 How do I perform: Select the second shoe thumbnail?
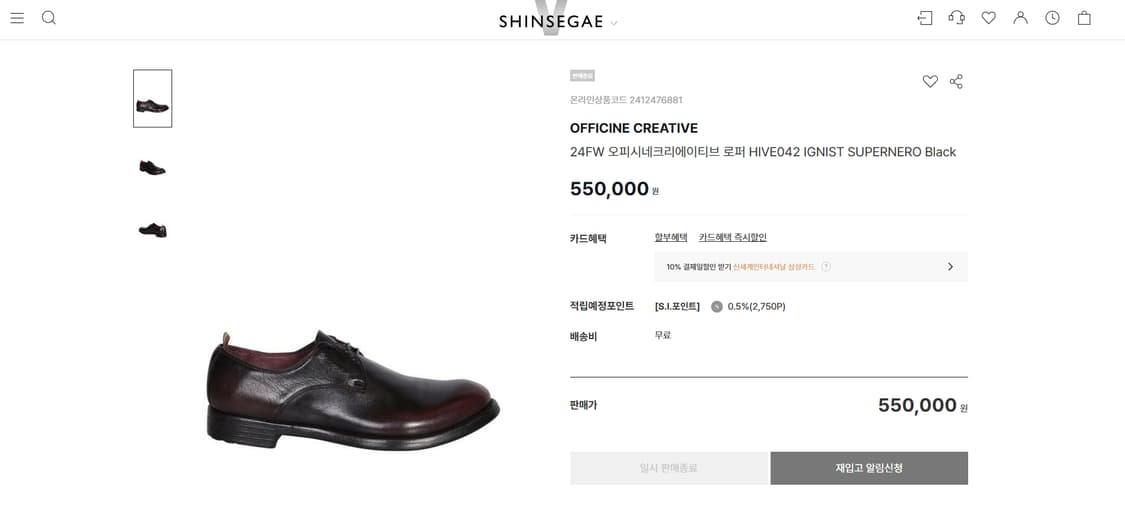(x=153, y=167)
